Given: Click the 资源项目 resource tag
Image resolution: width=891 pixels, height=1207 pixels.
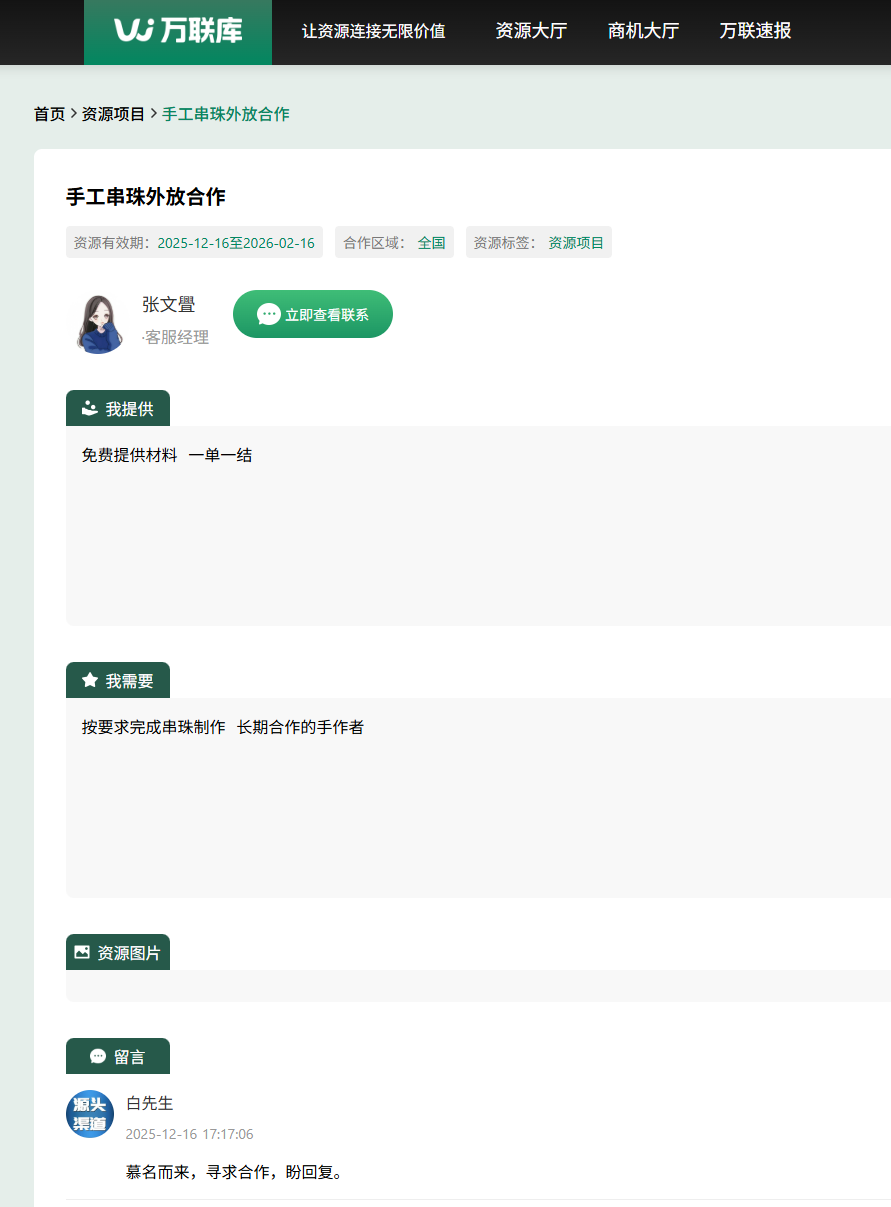Looking at the screenshot, I should tap(576, 242).
